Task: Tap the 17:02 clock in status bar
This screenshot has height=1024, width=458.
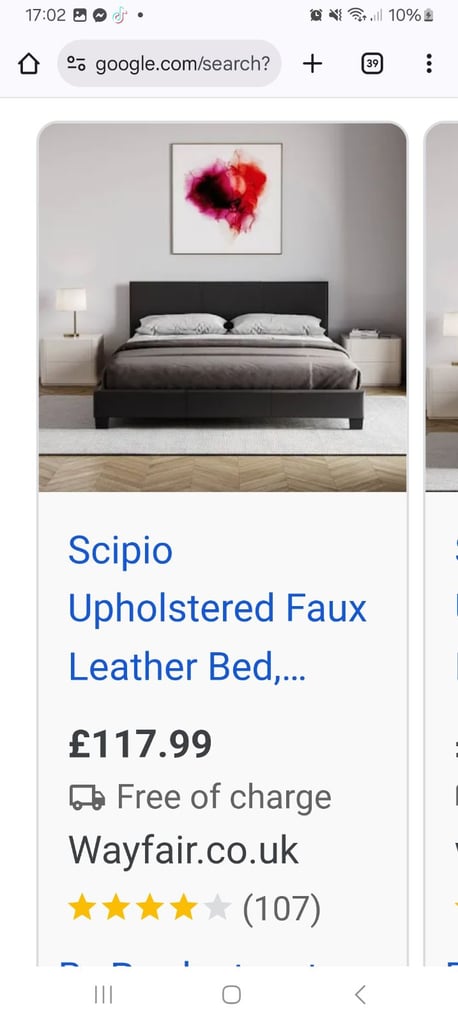Action: [x=46, y=15]
